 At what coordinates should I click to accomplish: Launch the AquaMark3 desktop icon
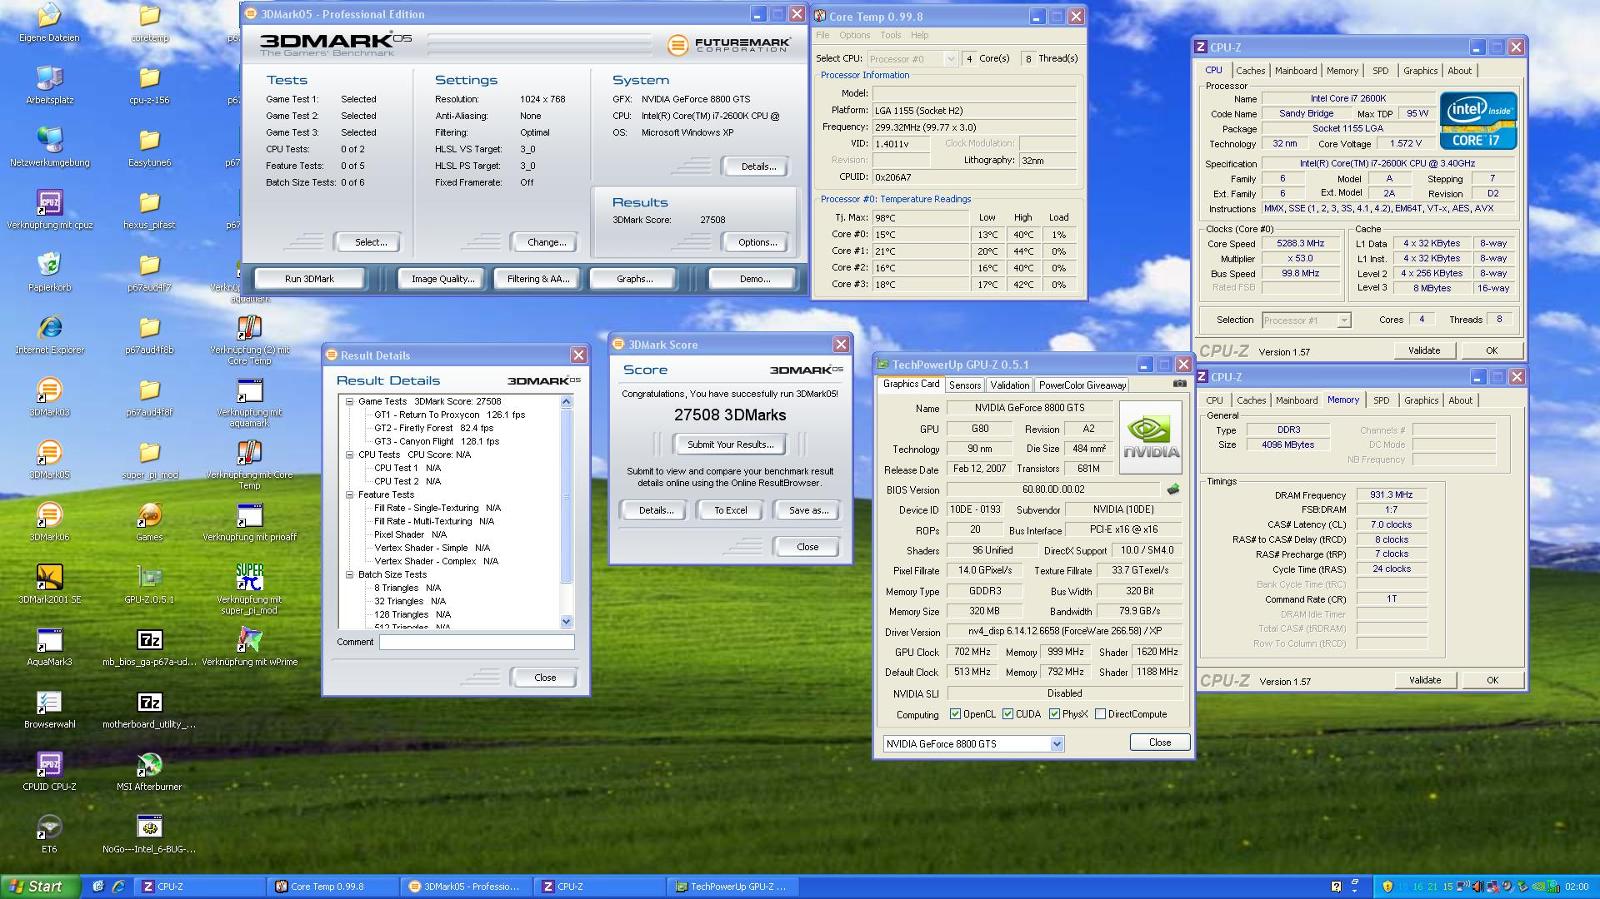(49, 640)
